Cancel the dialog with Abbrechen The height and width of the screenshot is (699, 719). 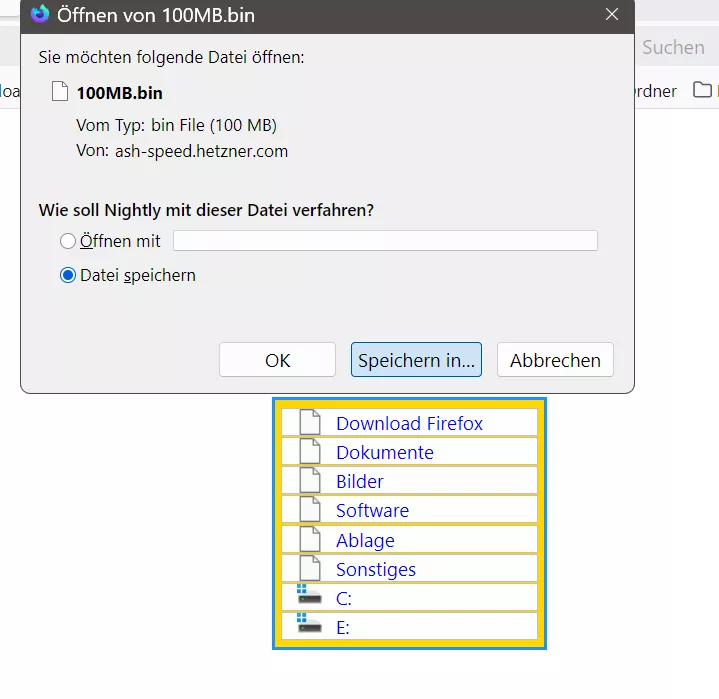[x=555, y=360]
